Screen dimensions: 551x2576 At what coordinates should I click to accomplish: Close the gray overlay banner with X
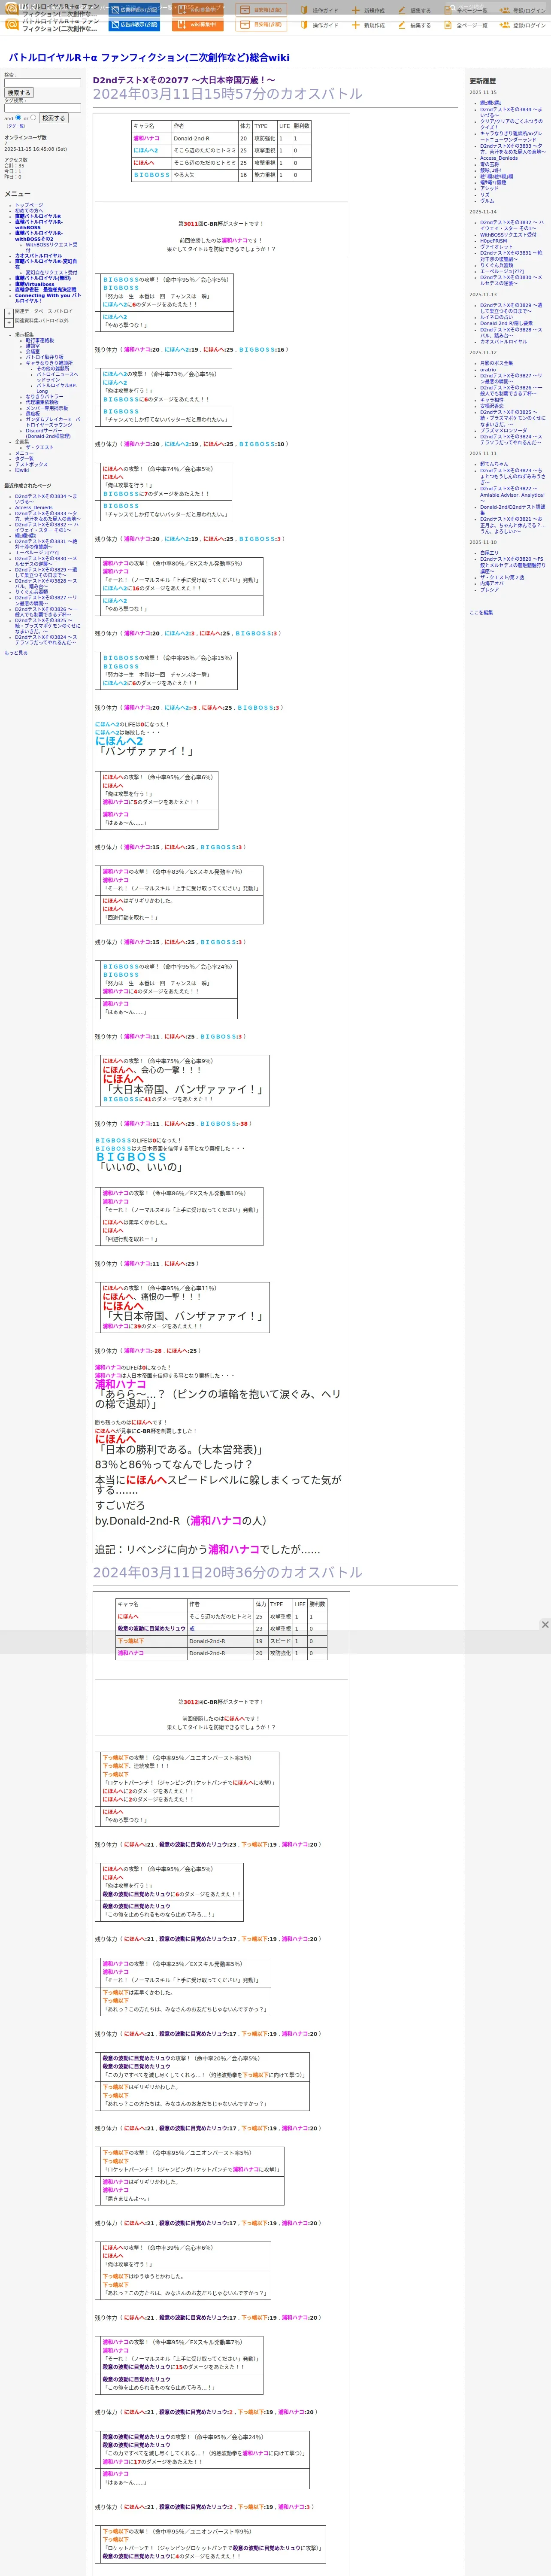(545, 1625)
